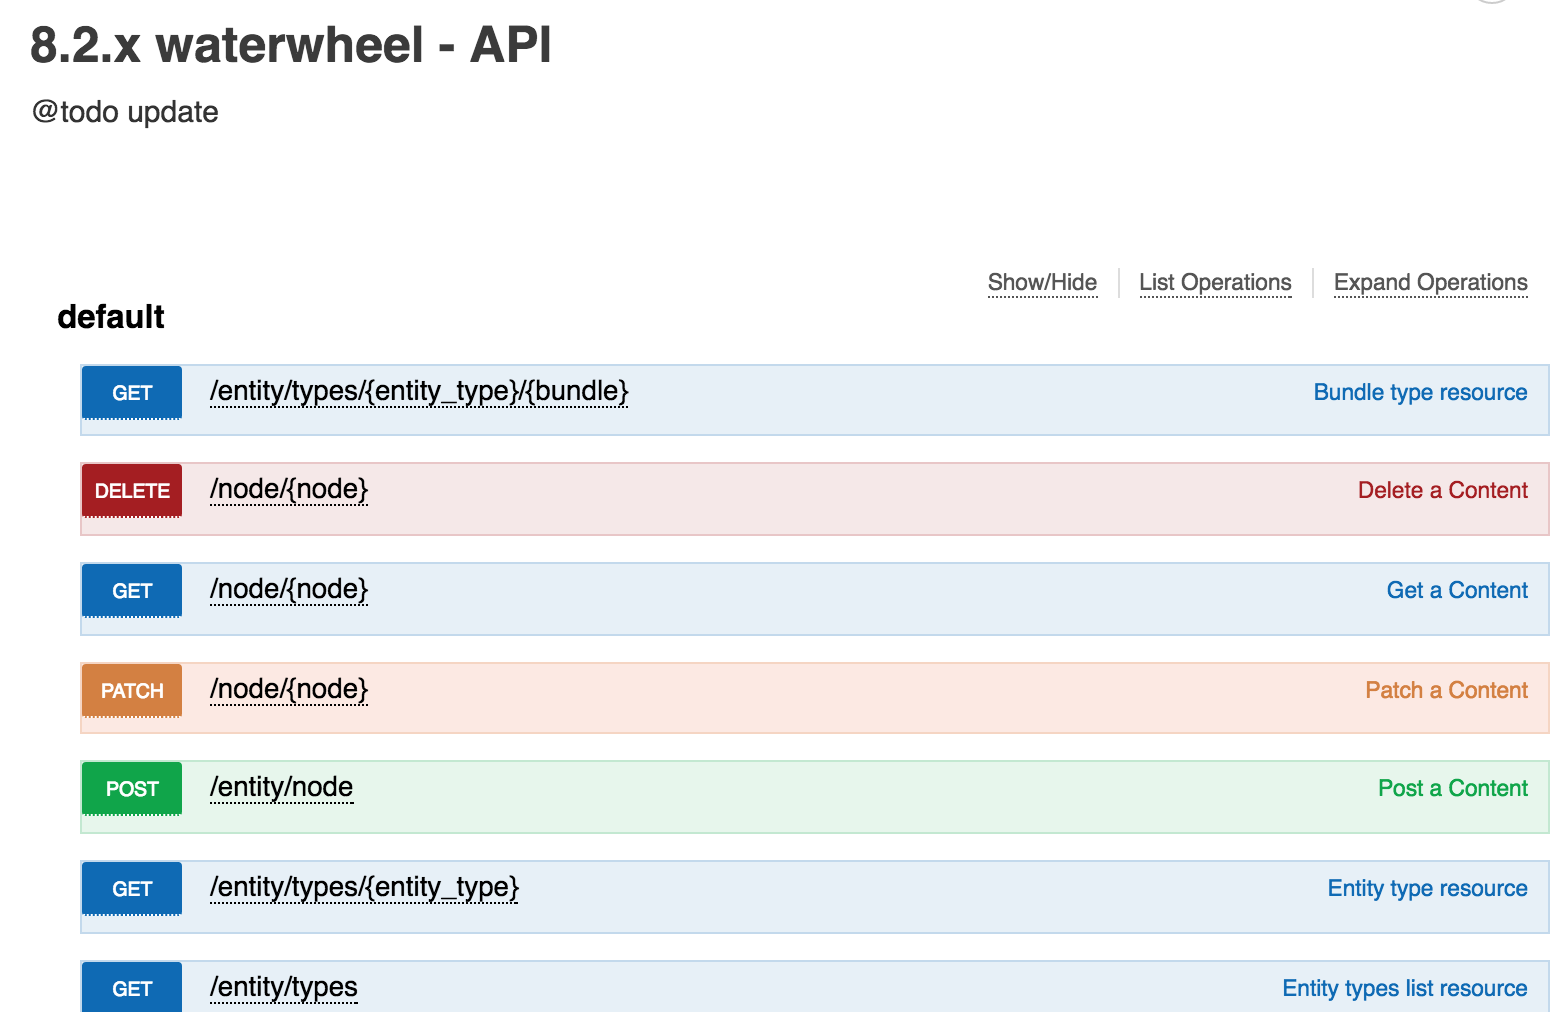Image resolution: width=1554 pixels, height=1012 pixels.
Task: Click the Patch a Content summary
Action: [1446, 690]
